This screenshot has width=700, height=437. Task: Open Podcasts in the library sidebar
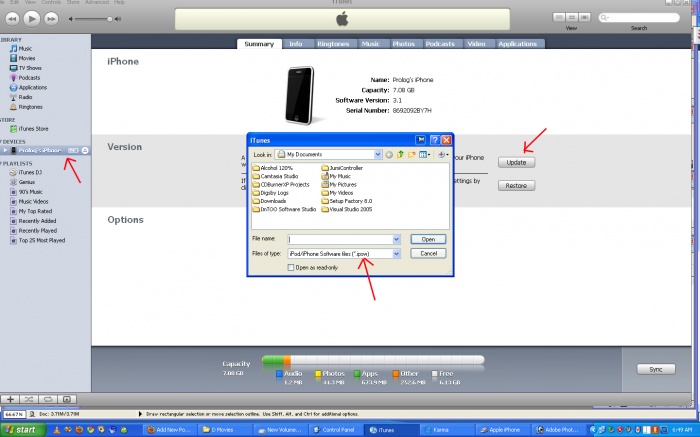pyautogui.click(x=29, y=78)
